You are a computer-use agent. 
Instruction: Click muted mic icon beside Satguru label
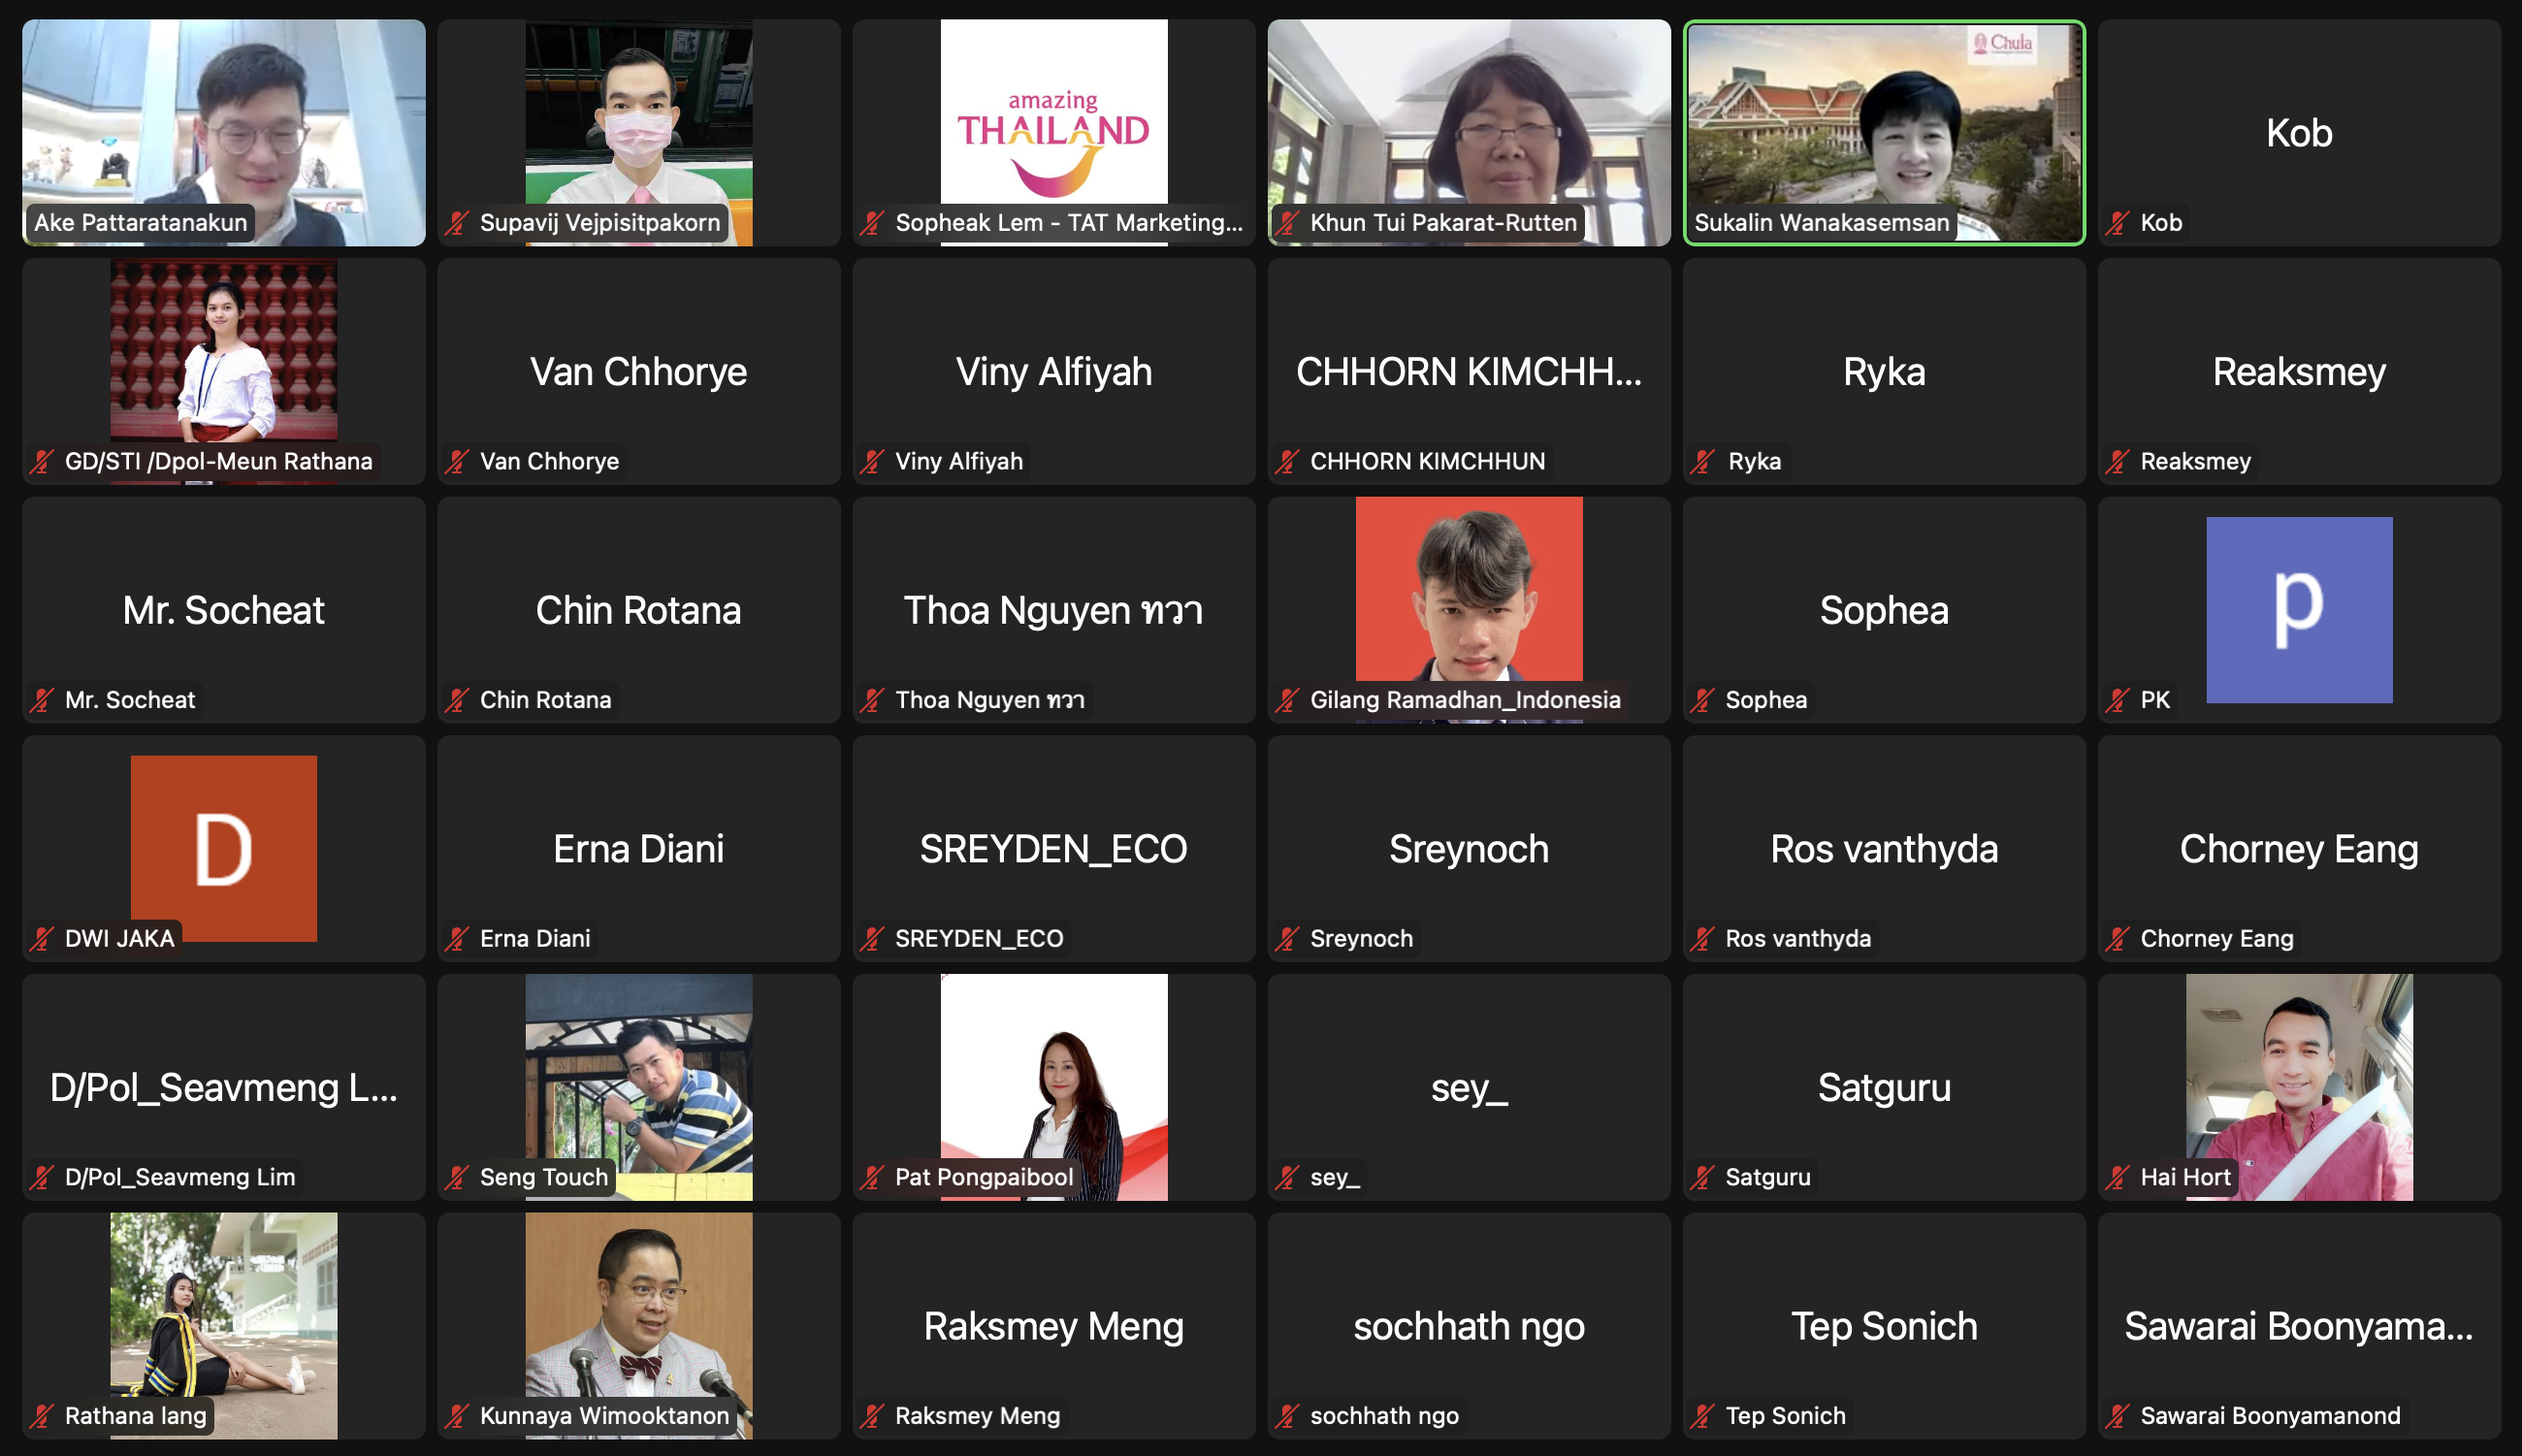pos(1702,1177)
